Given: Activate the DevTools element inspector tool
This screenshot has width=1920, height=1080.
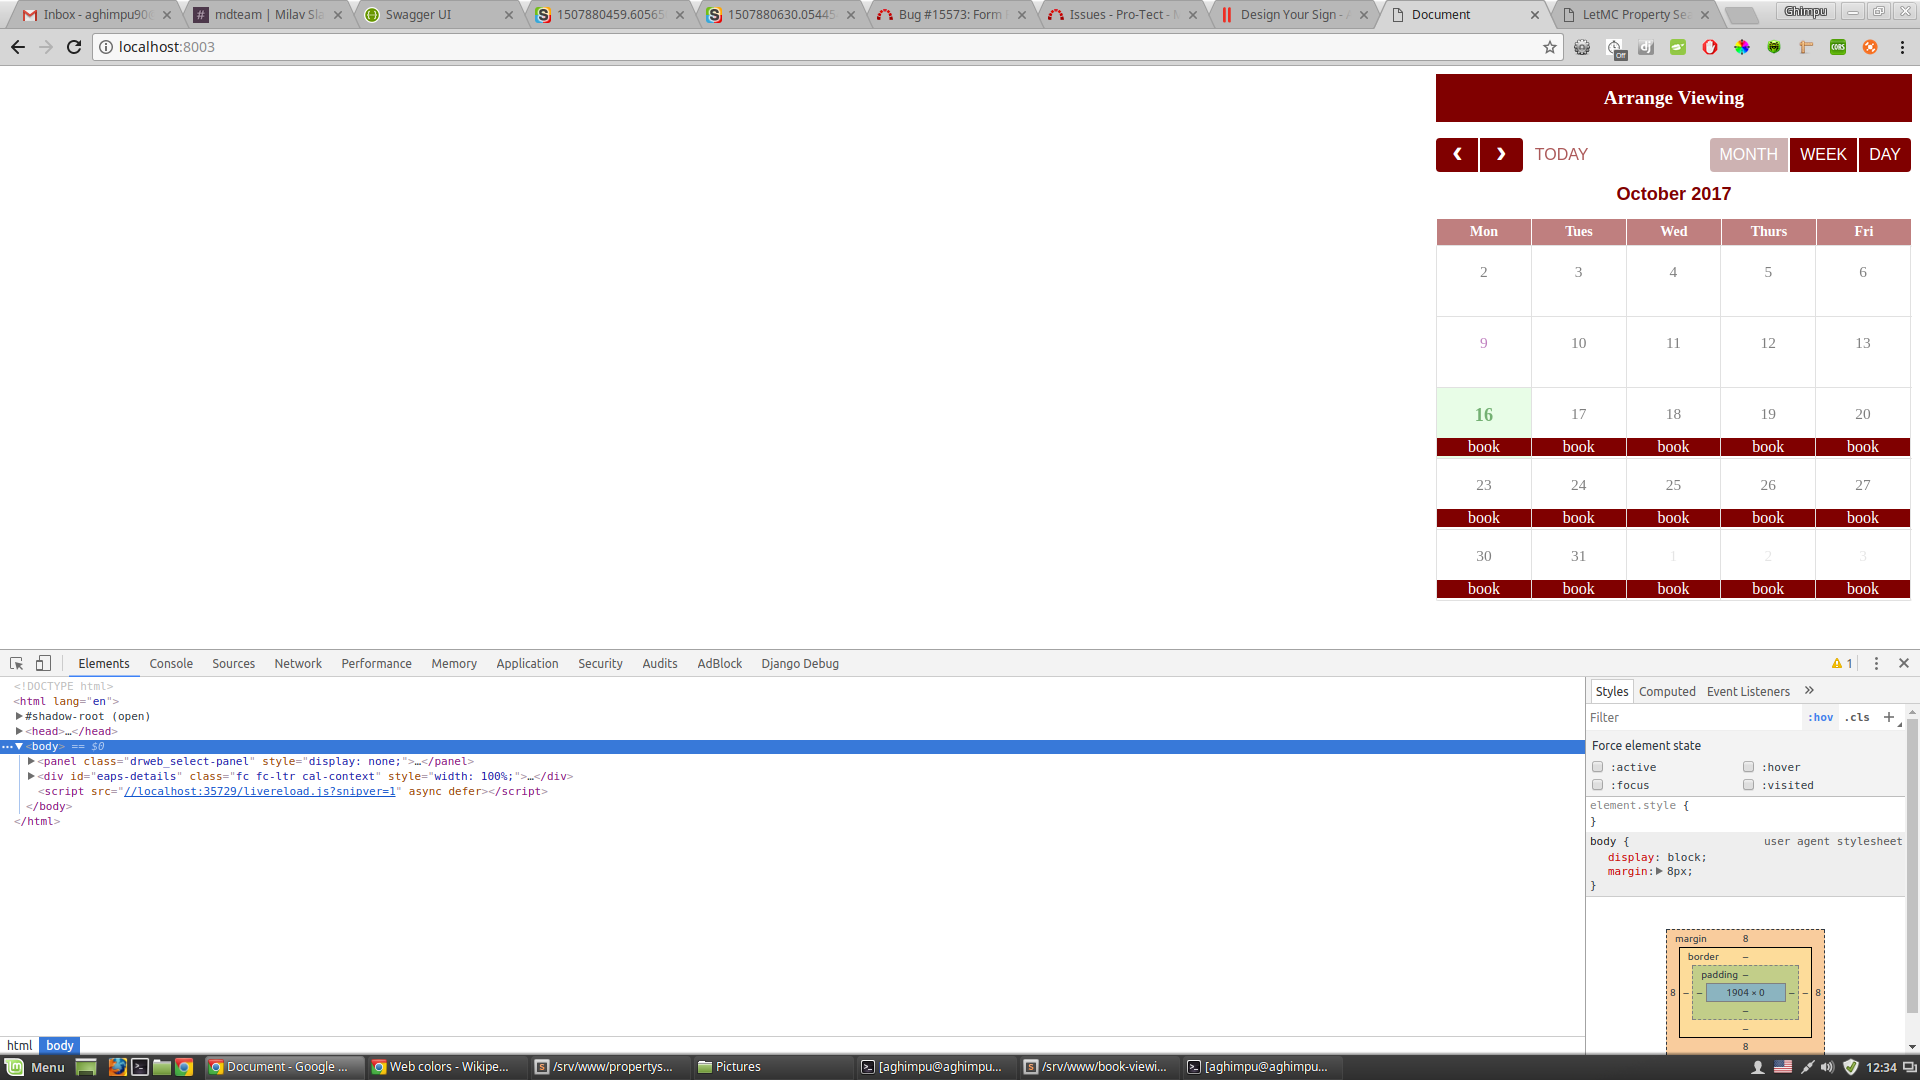Looking at the screenshot, I should click(x=17, y=663).
